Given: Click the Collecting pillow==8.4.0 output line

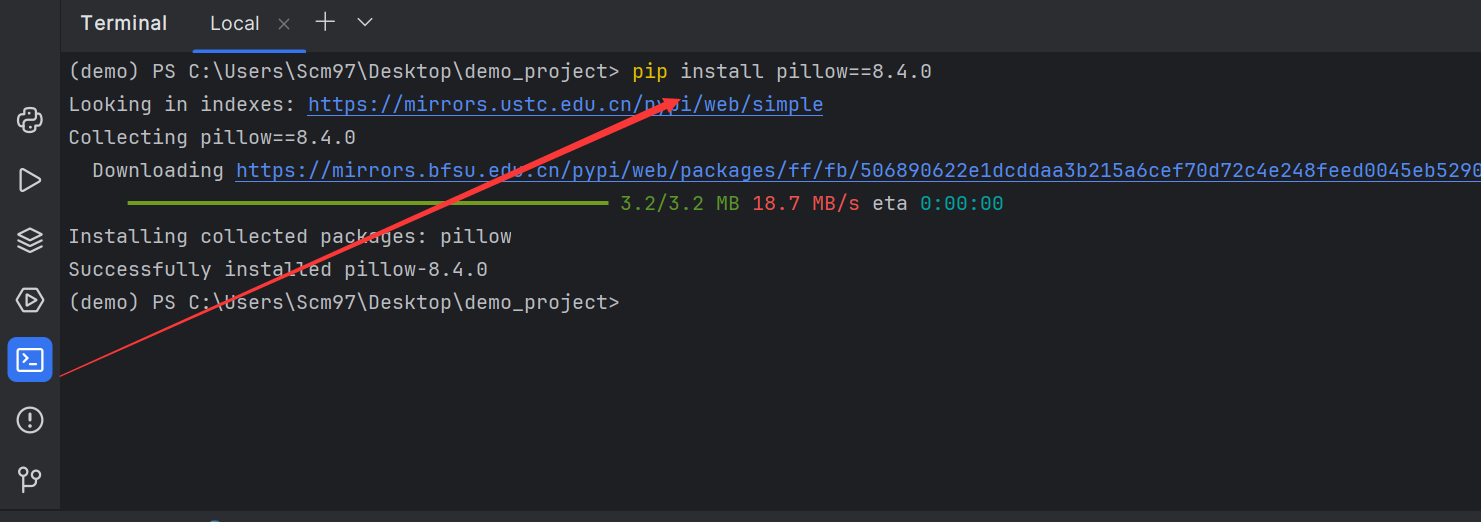Looking at the screenshot, I should click(x=211, y=138).
